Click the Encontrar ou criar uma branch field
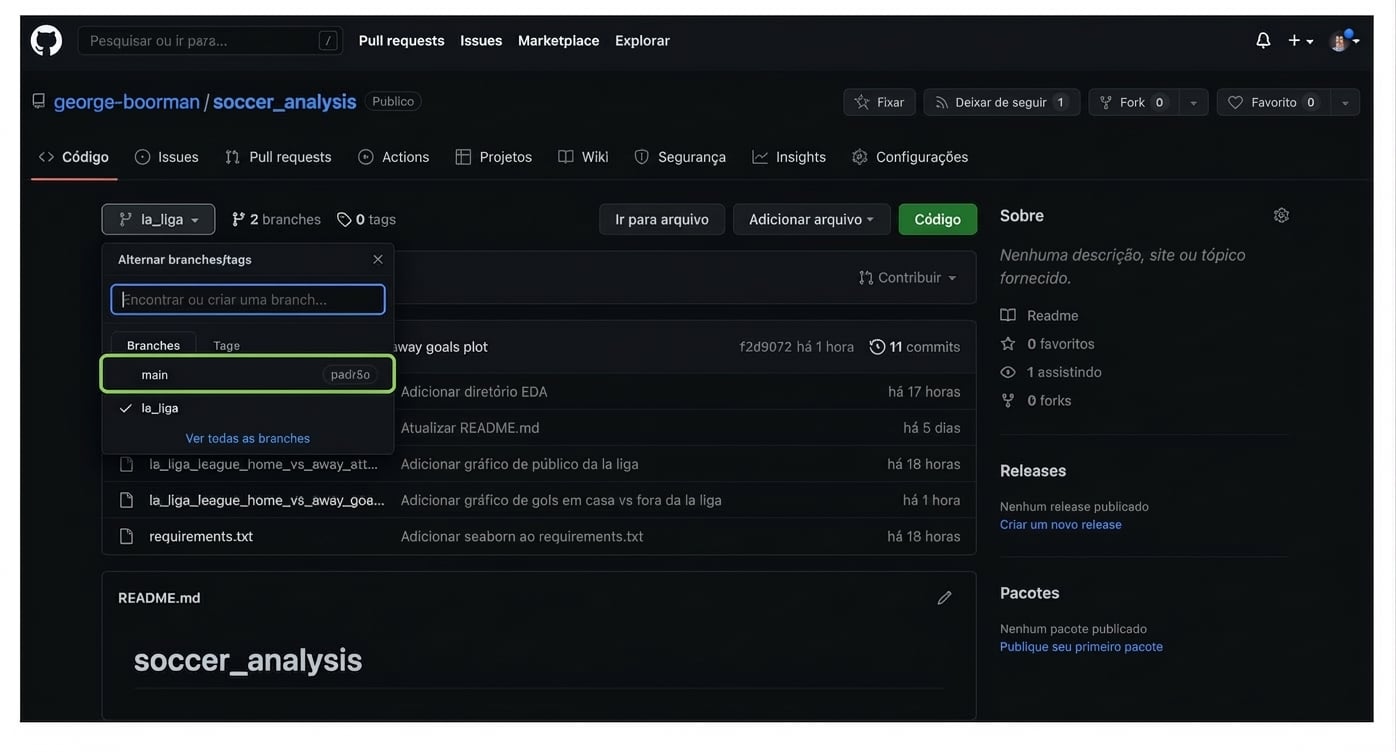The image size is (1396, 752). coord(248,299)
